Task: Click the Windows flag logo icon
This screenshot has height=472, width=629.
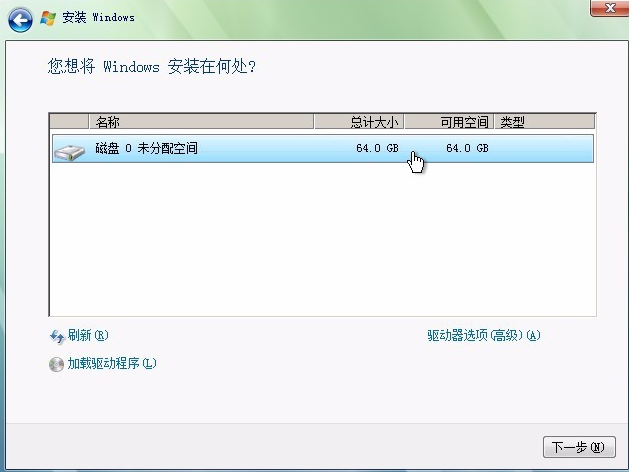Action: 48,18
